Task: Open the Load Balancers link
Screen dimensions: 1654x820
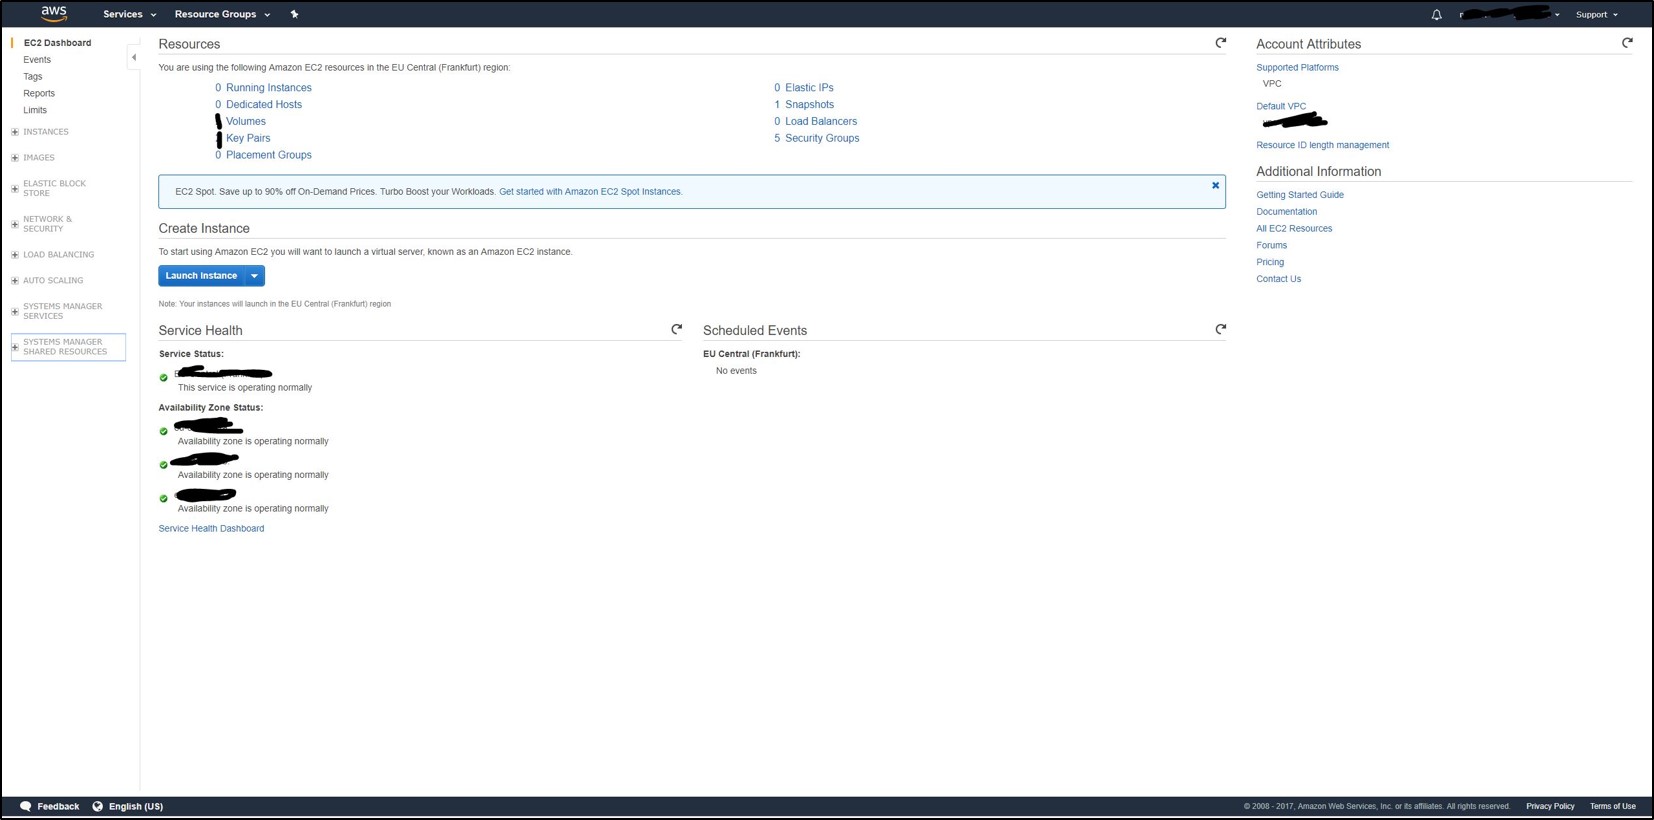Action: coord(821,122)
